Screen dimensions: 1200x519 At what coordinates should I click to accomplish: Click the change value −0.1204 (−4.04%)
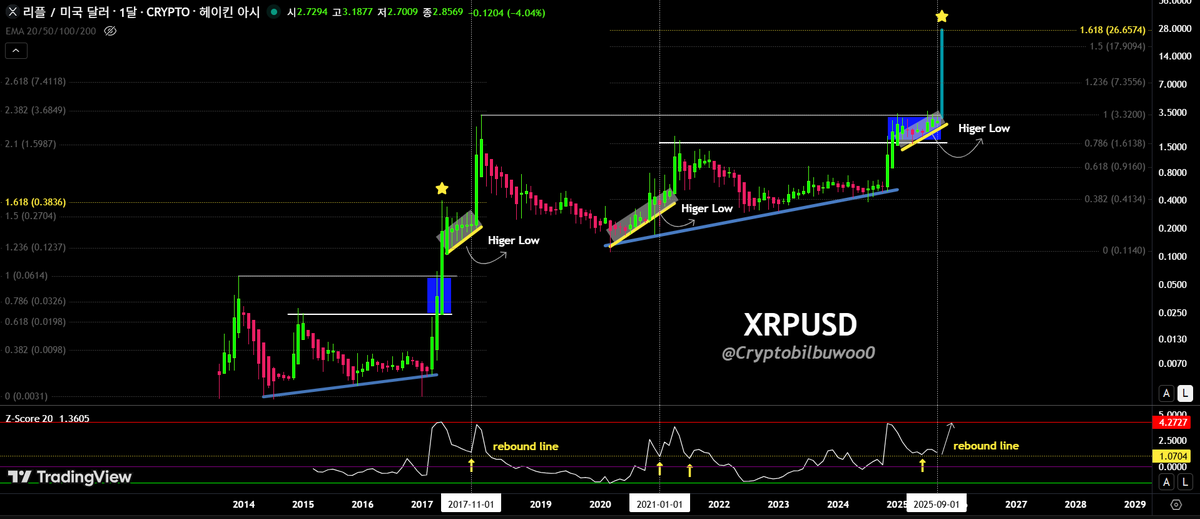tap(506, 12)
